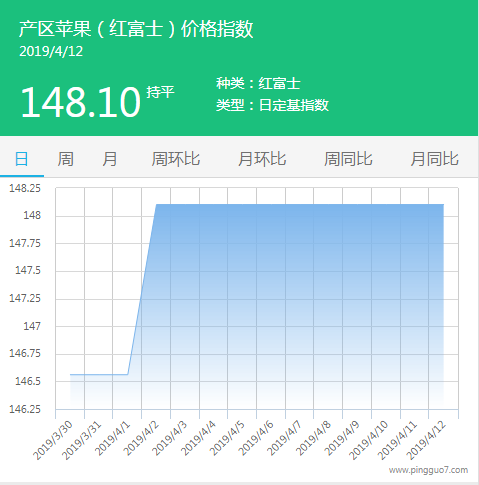This screenshot has height=485, width=479.
Task: Click the 148.25 y-axis label
Action: 25,188
